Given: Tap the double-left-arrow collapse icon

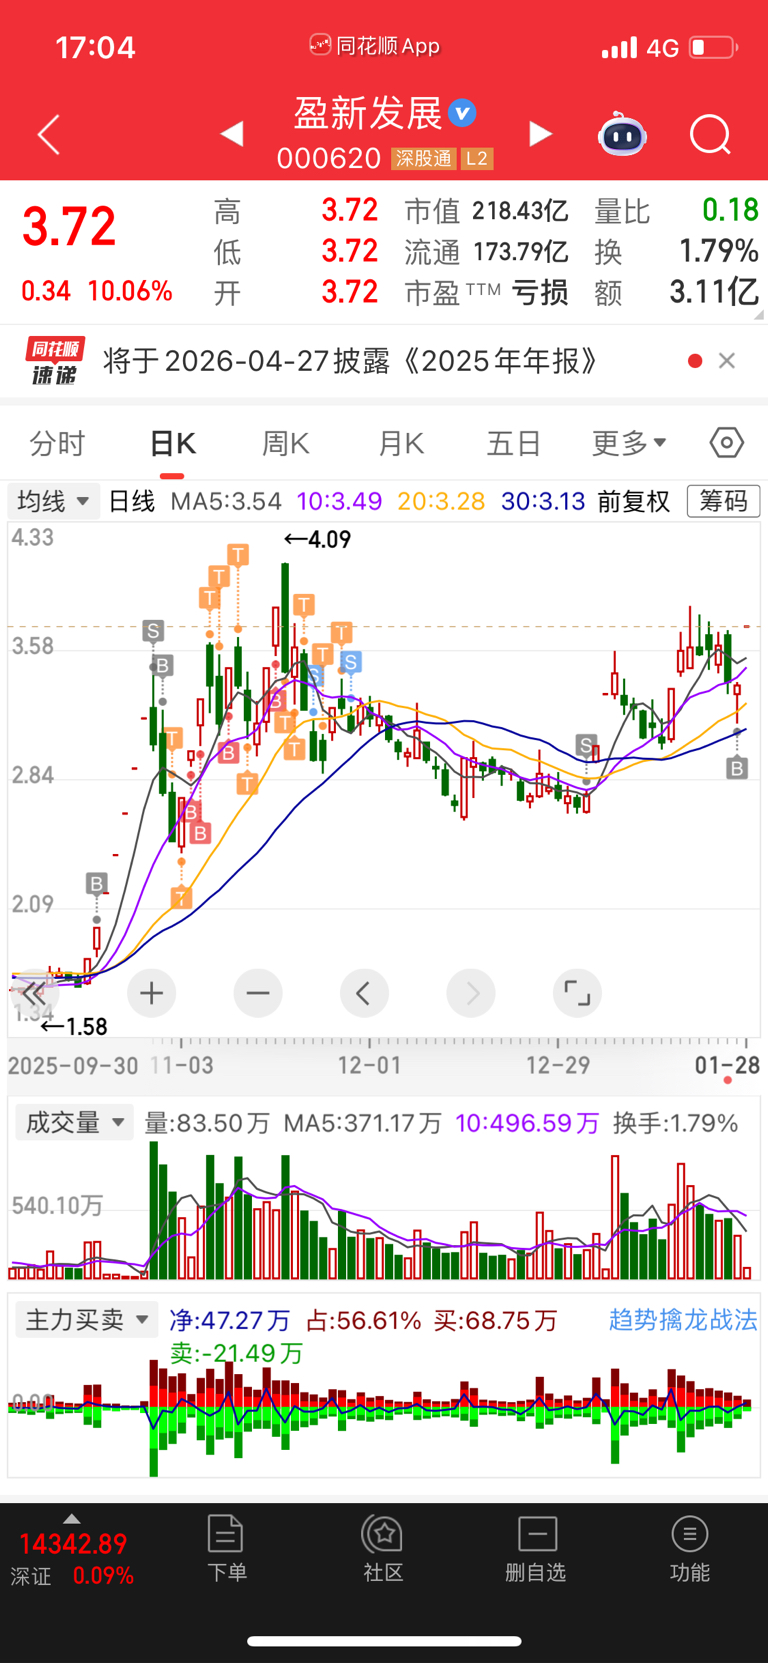Looking at the screenshot, I should (x=34, y=994).
